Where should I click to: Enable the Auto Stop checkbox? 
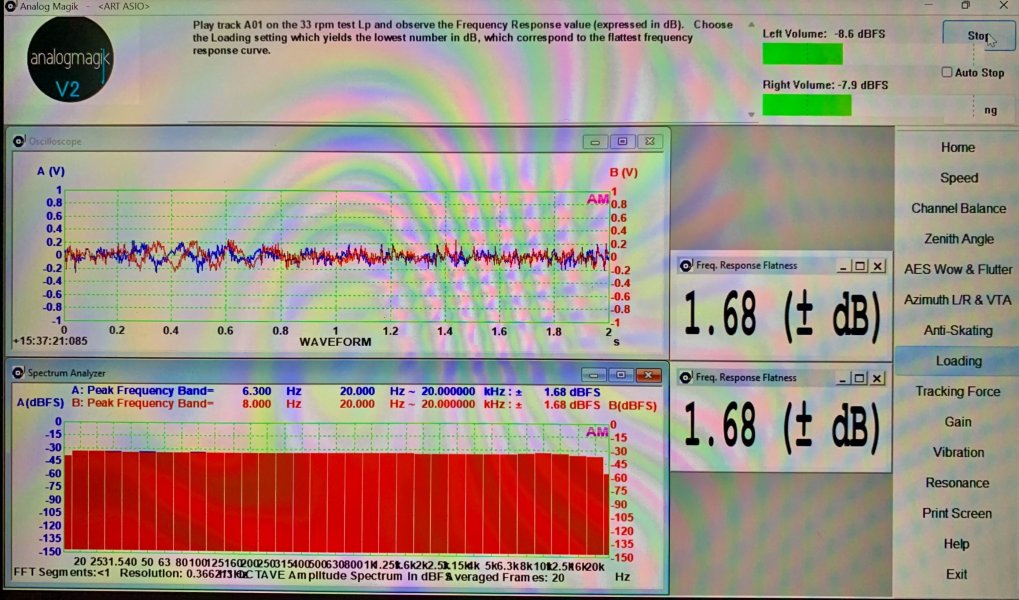(x=947, y=73)
